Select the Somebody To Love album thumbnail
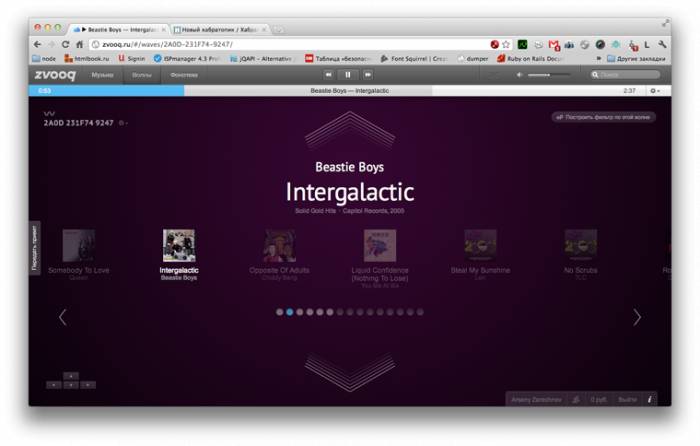 [x=79, y=246]
